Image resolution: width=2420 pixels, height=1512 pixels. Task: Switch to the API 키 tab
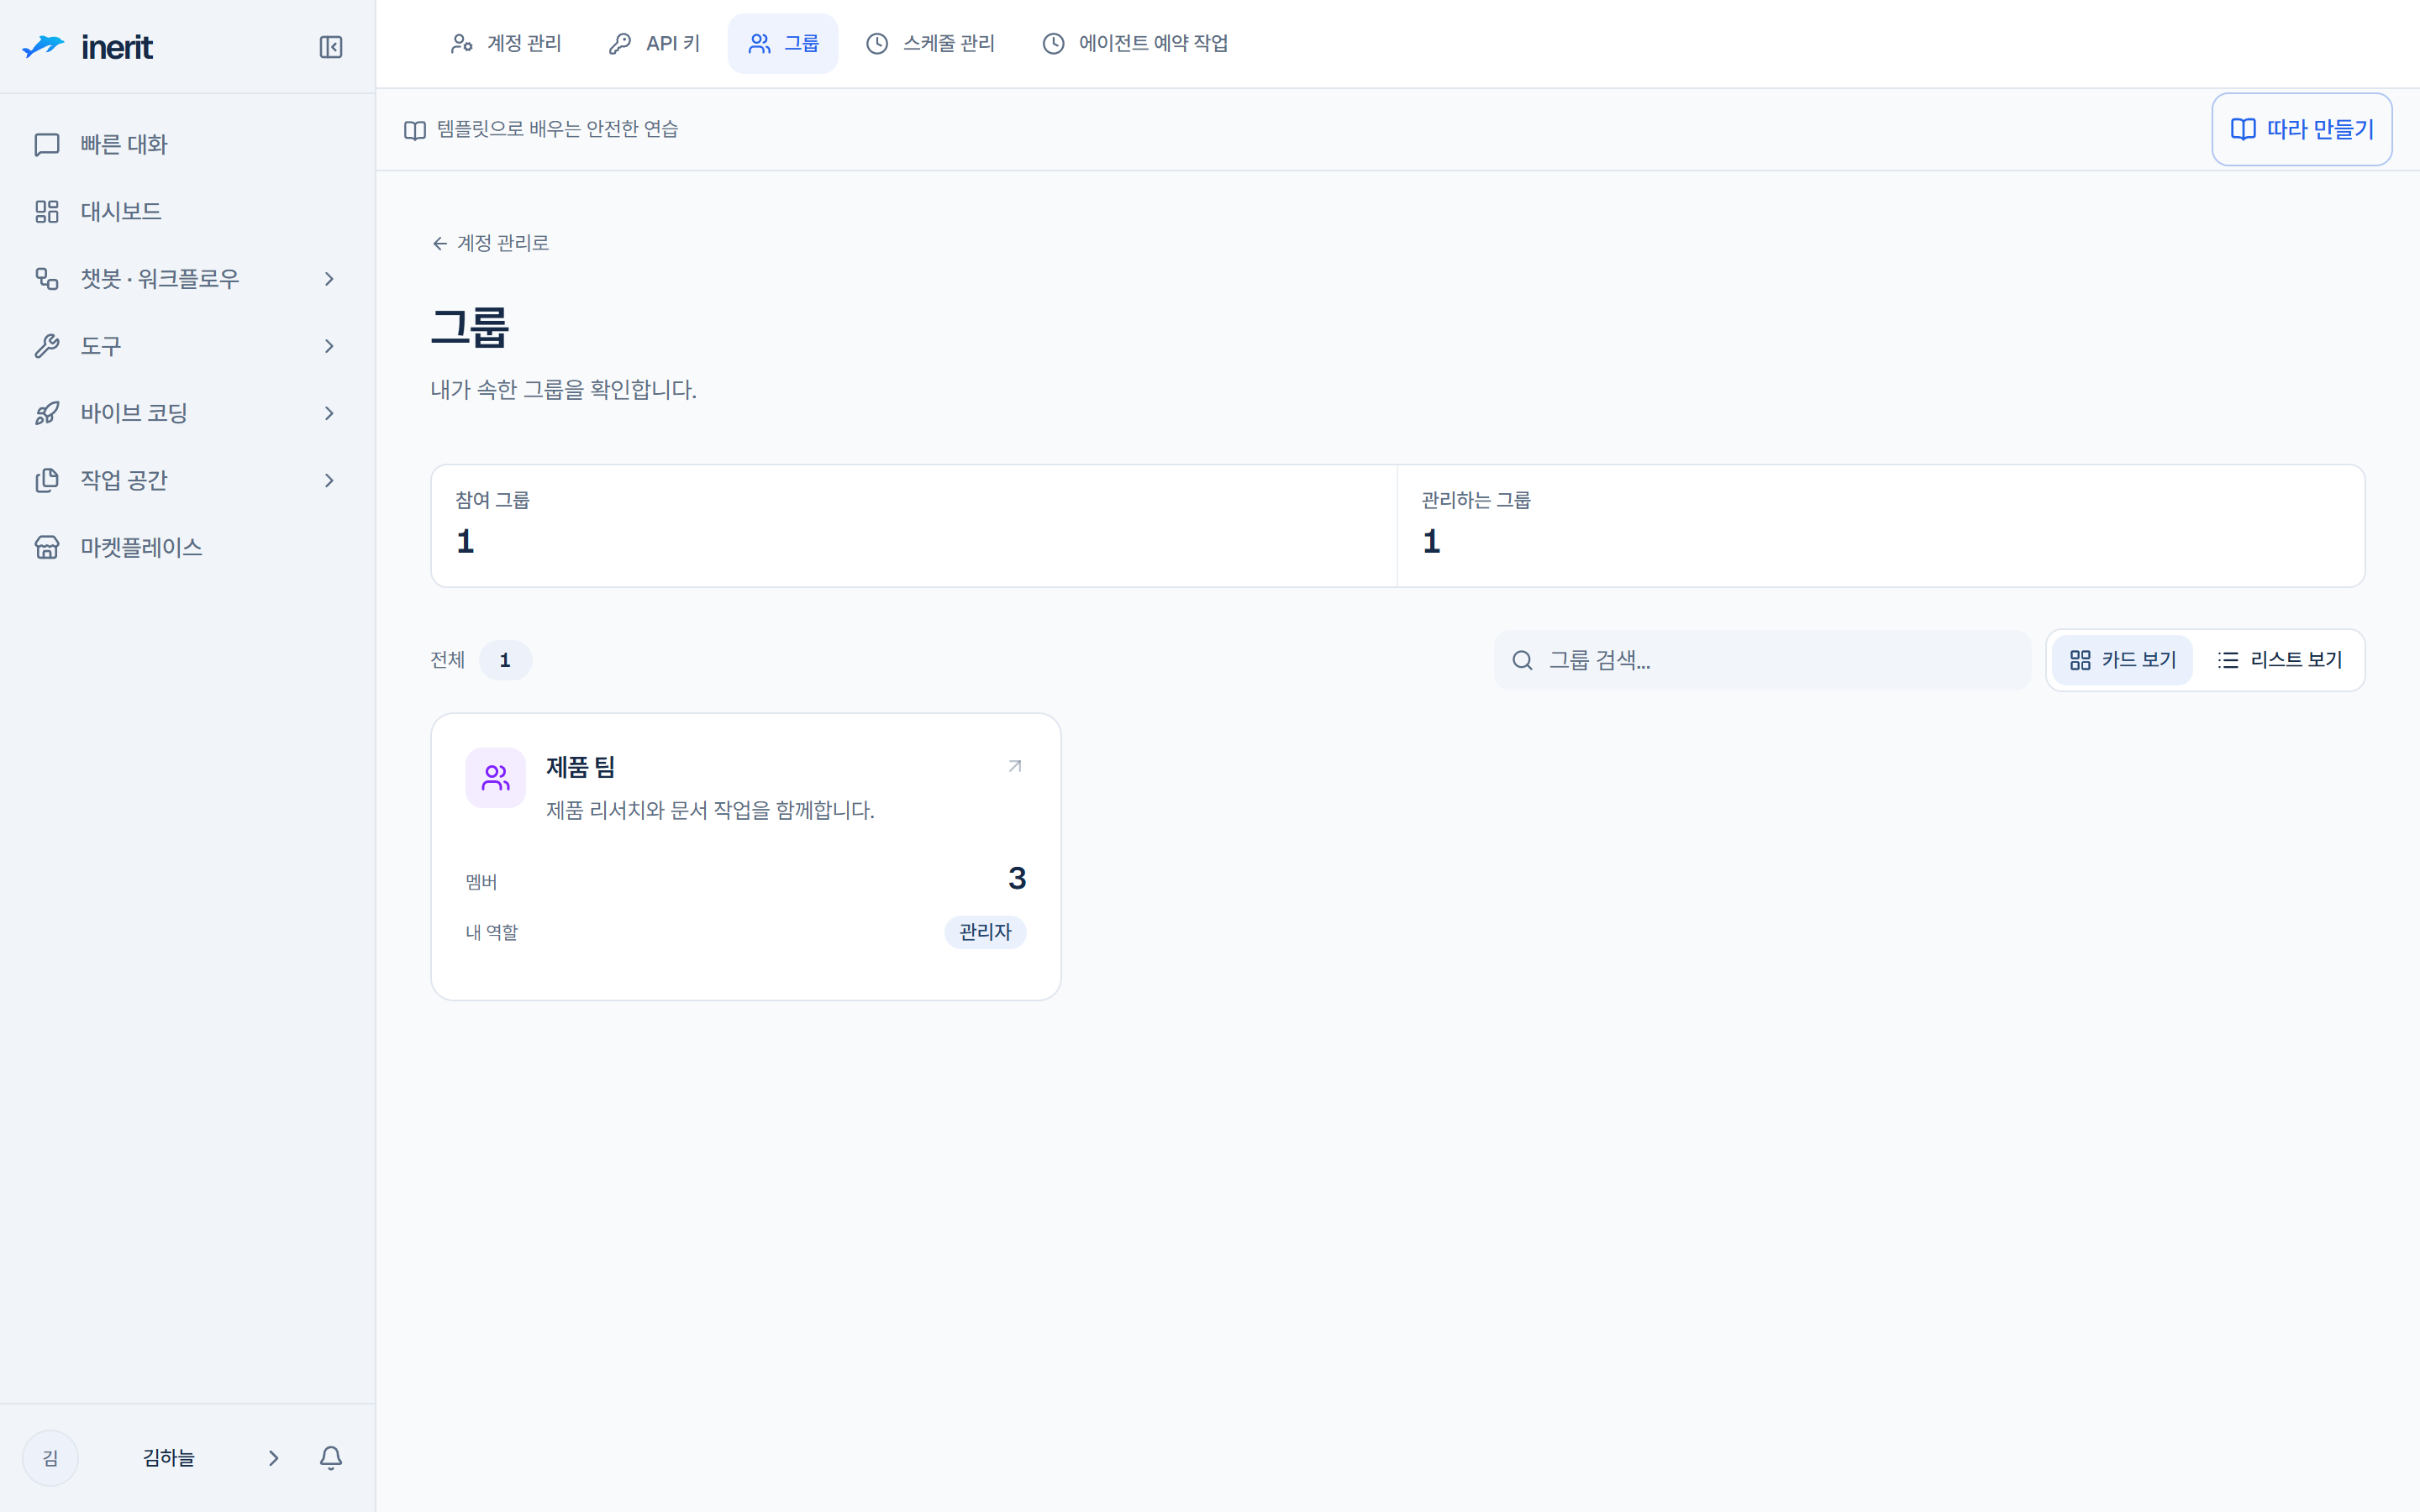tap(654, 43)
